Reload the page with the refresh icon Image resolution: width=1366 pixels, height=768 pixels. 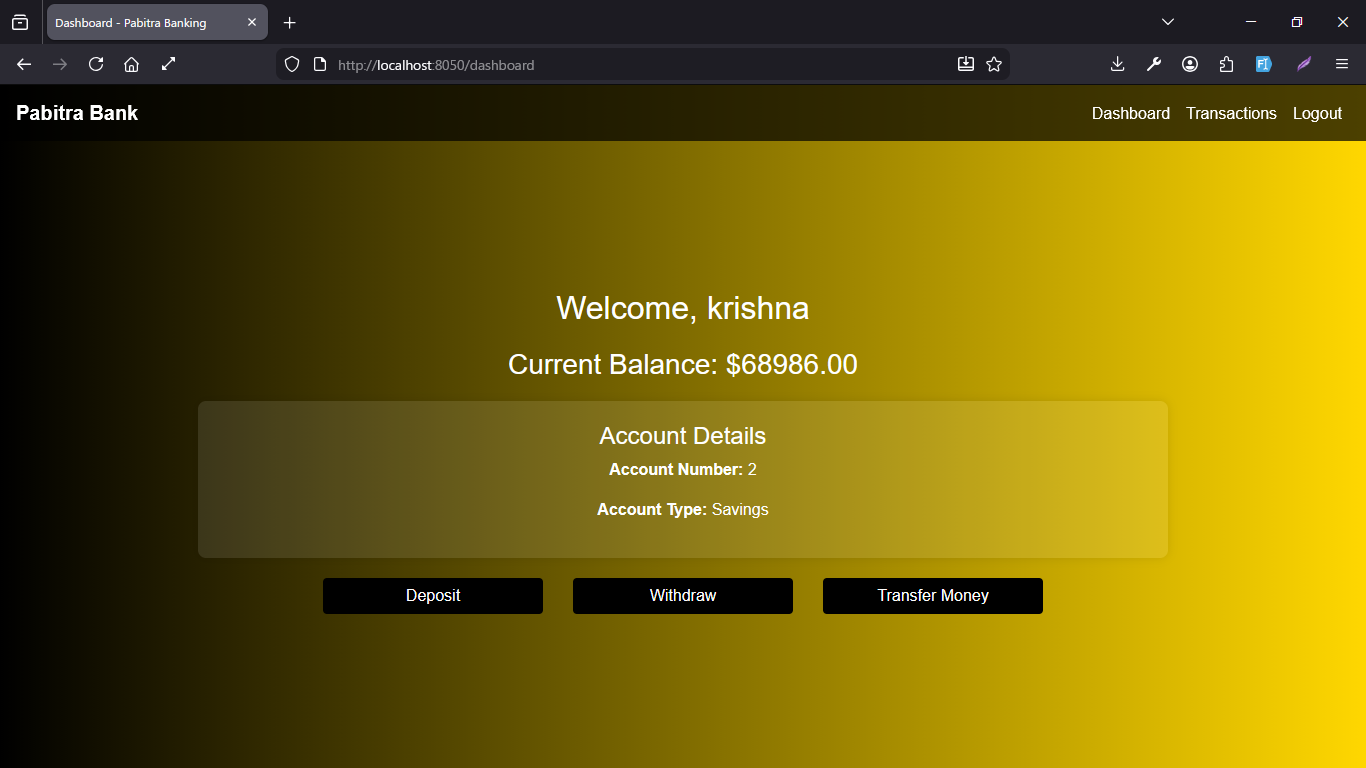(96, 64)
